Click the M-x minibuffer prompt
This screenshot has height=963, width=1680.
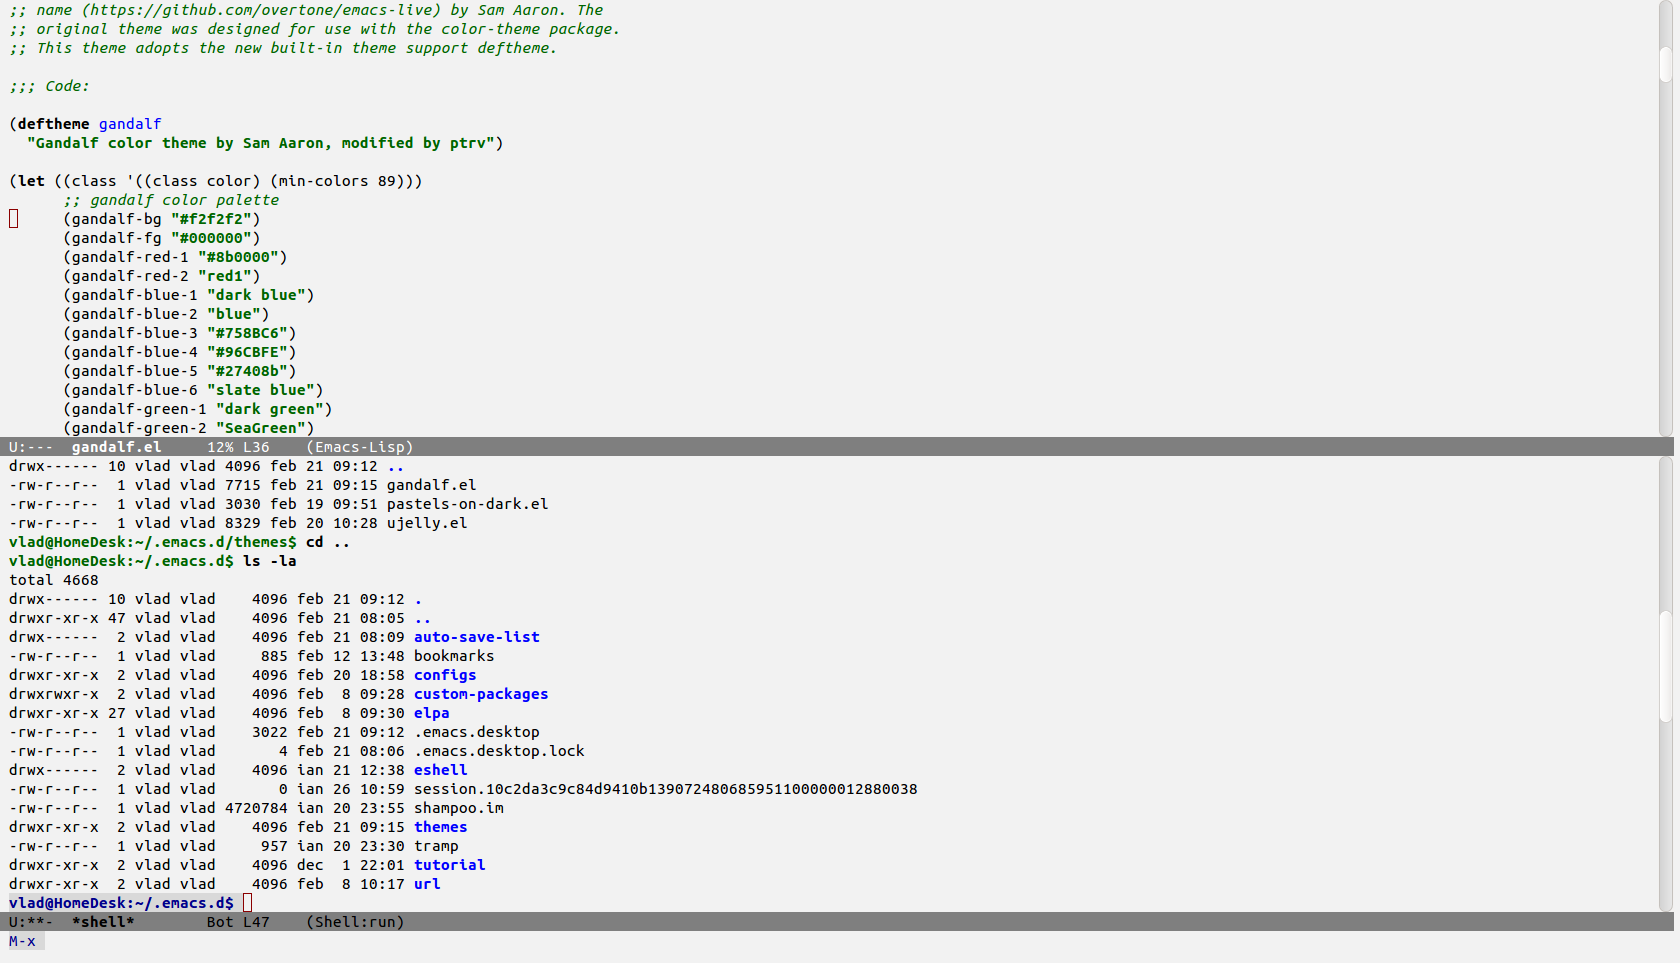(22, 941)
